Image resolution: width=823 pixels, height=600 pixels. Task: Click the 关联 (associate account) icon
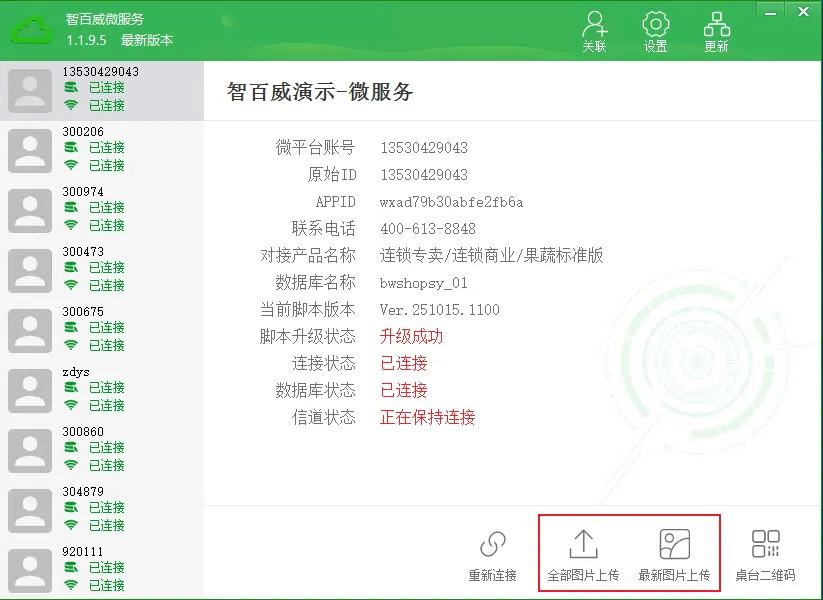pos(594,31)
